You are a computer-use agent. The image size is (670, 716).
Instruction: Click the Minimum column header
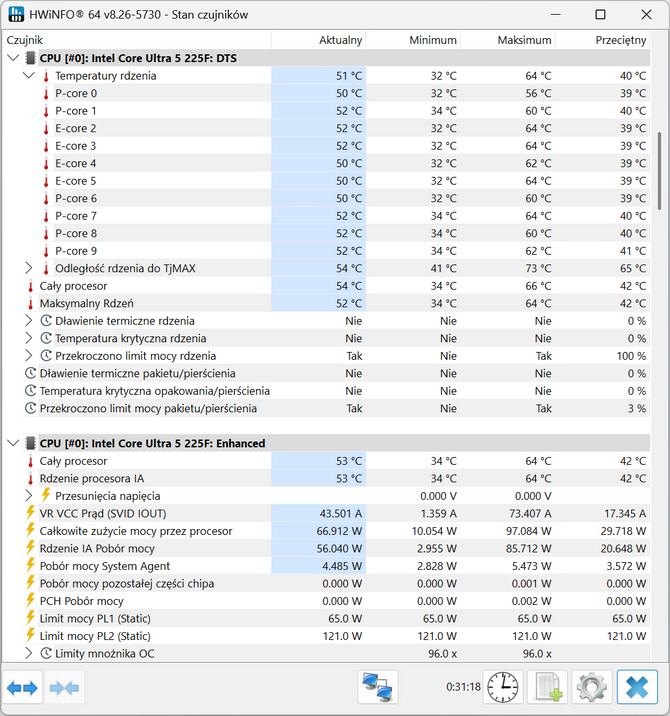click(413, 40)
